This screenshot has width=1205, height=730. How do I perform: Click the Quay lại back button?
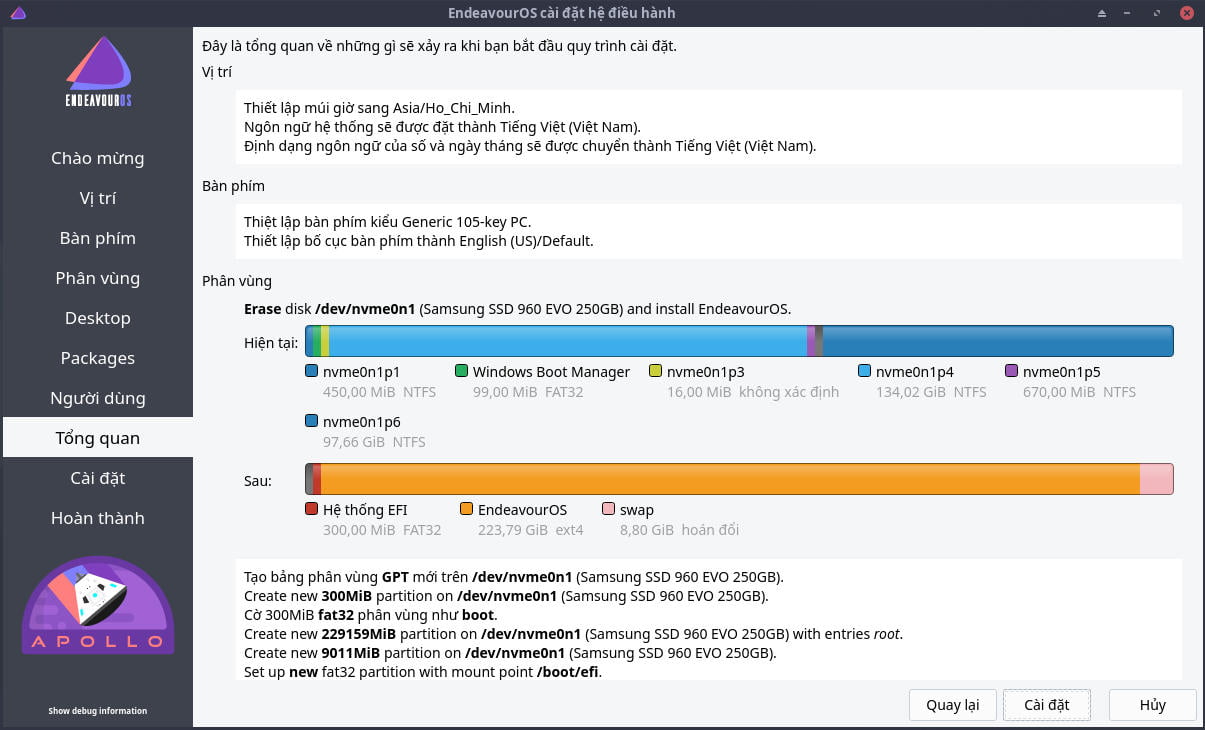coord(952,704)
